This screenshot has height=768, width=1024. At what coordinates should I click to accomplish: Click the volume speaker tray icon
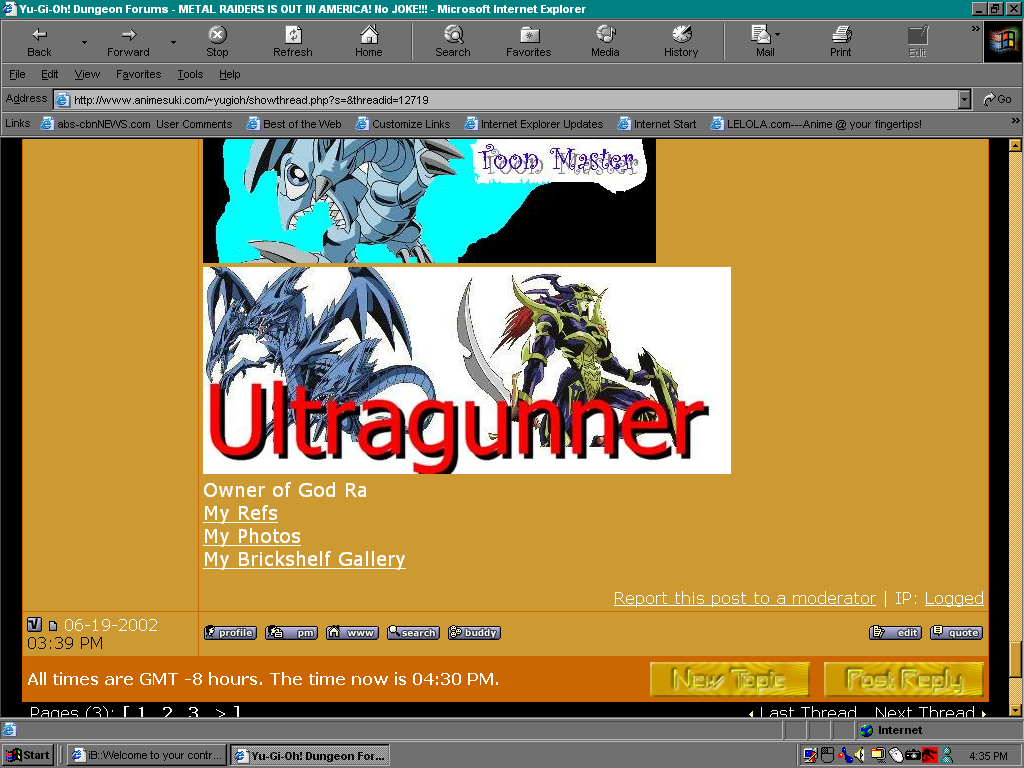click(859, 756)
